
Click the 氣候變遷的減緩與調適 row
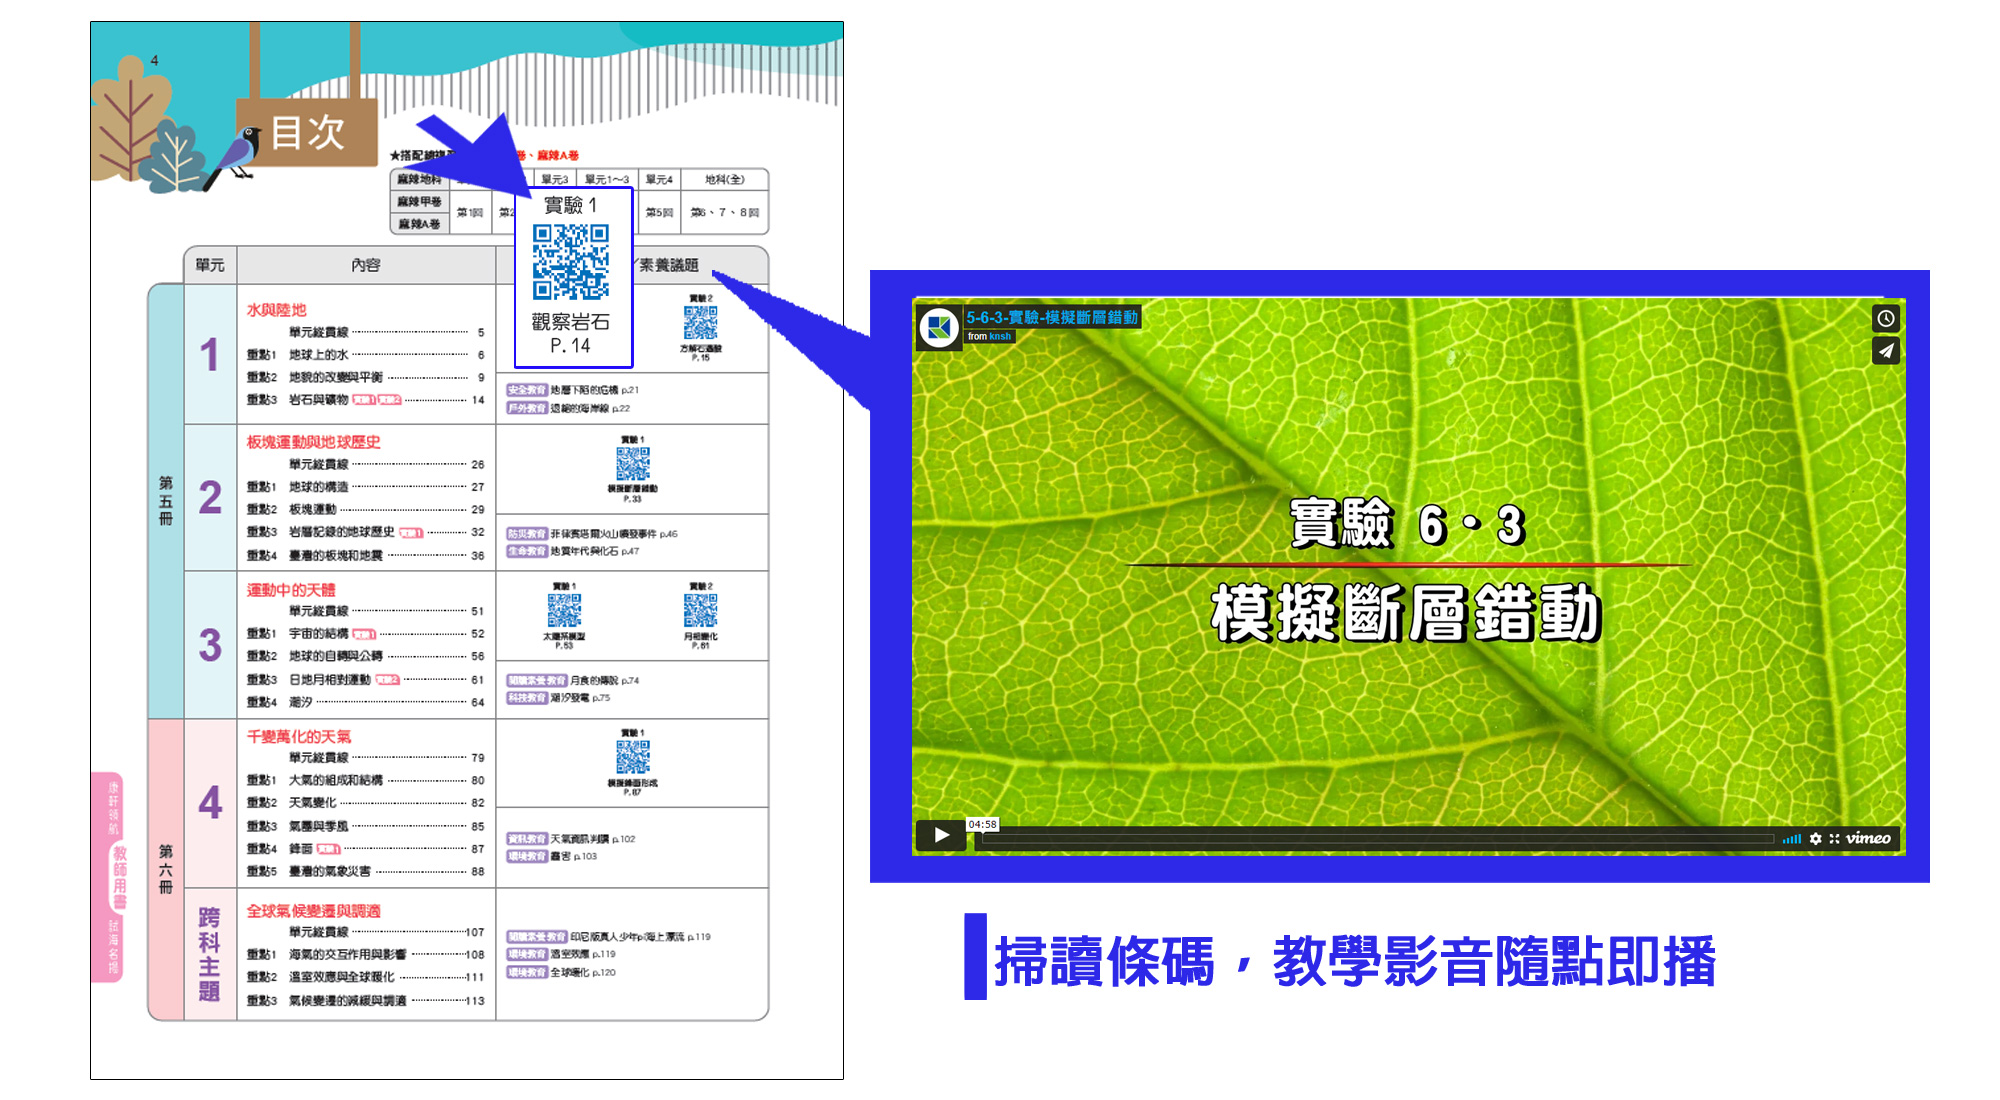[x=366, y=1000]
